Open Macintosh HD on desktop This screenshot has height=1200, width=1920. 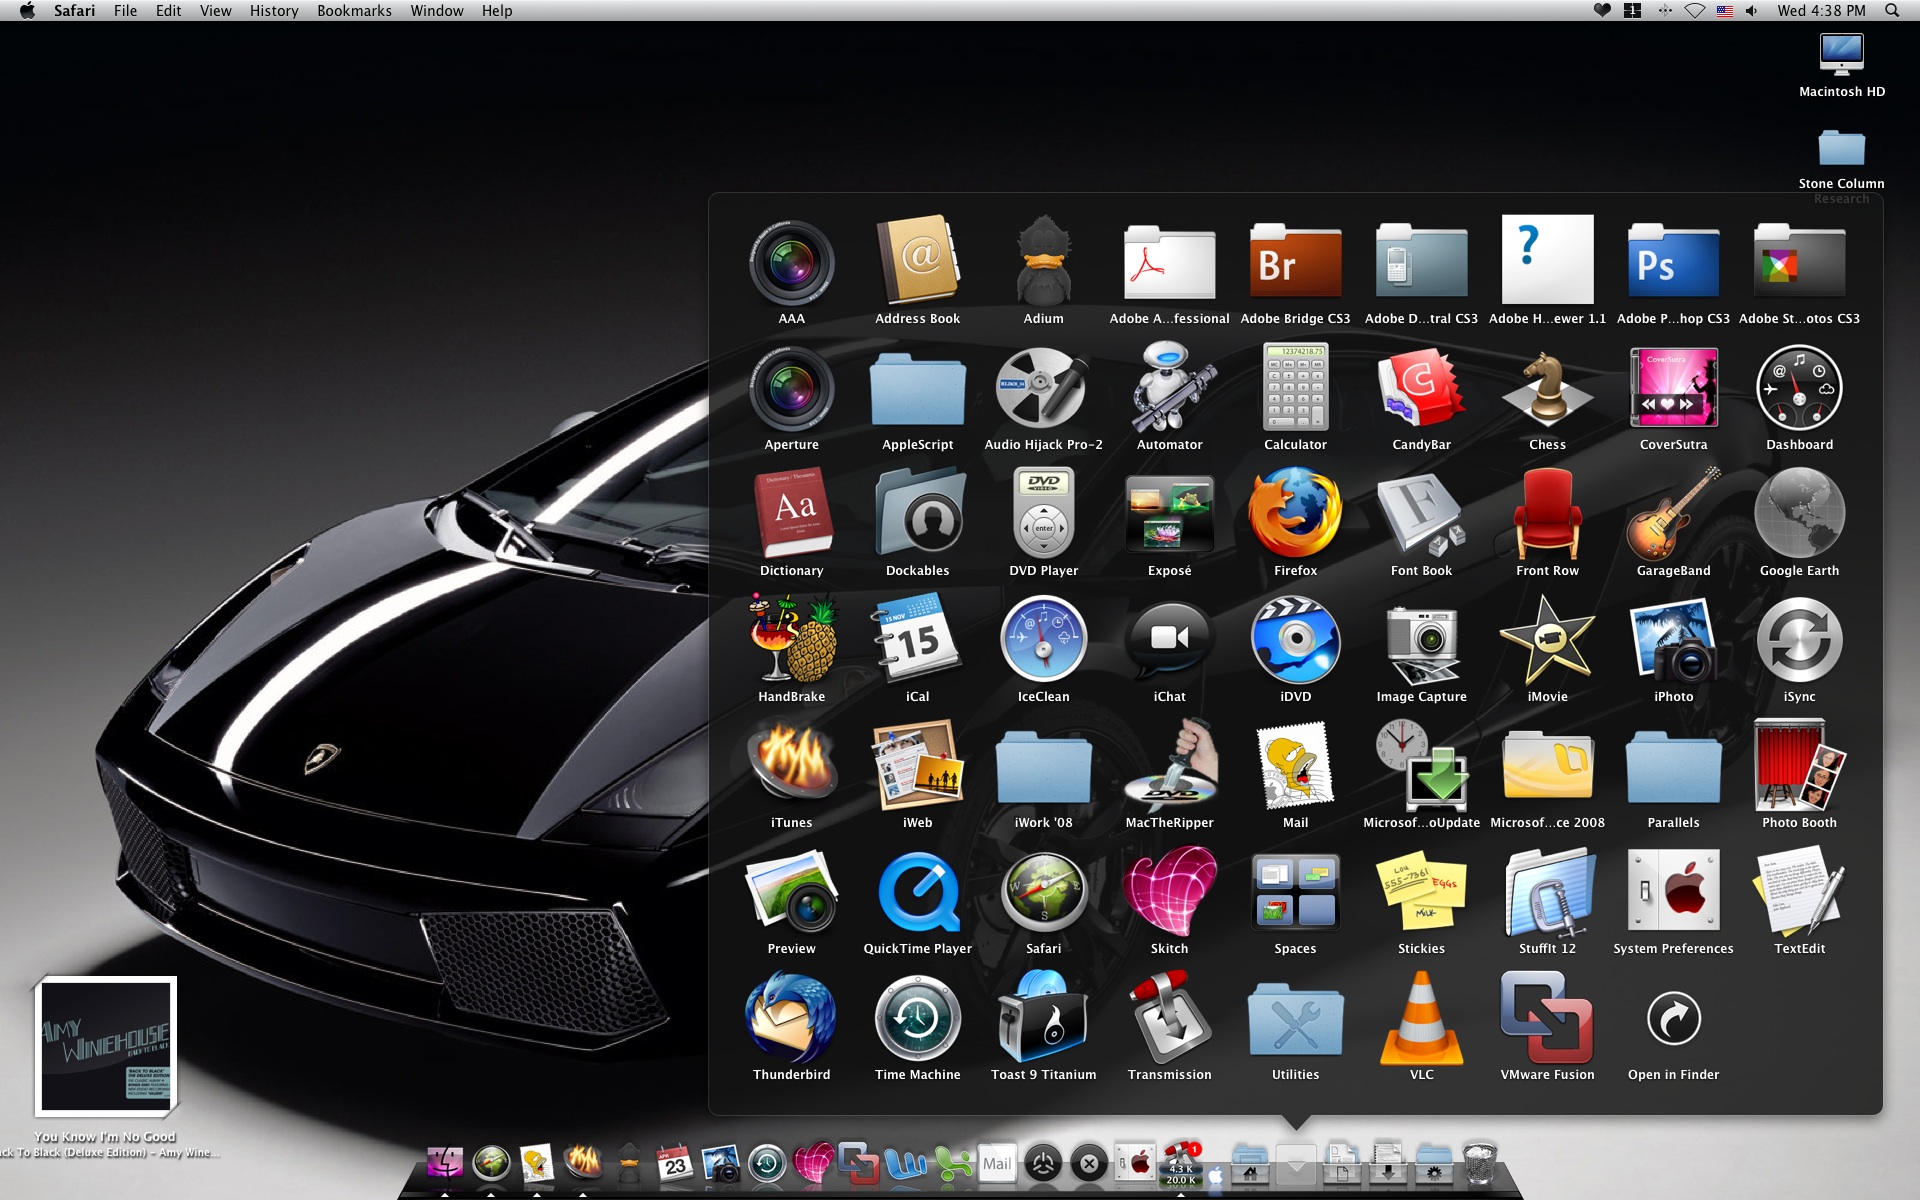click(1841, 56)
